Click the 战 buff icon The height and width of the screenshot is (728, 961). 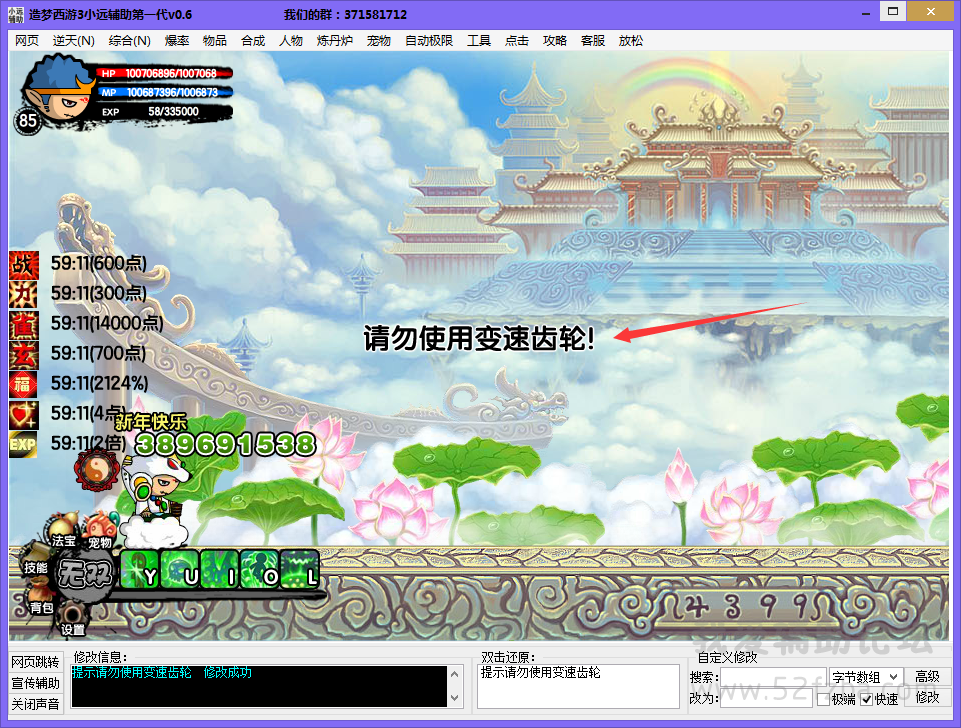click(x=23, y=265)
